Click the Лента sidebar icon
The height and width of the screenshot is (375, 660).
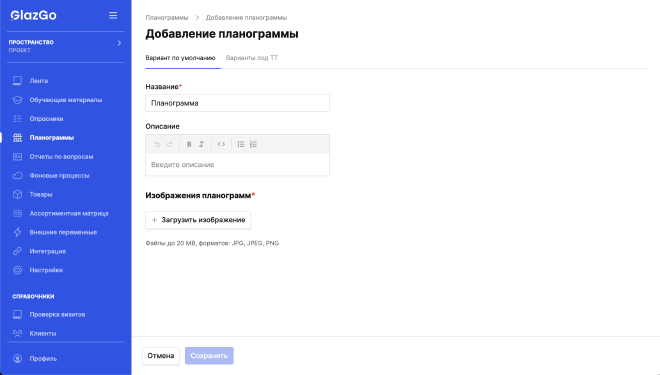[x=17, y=81]
